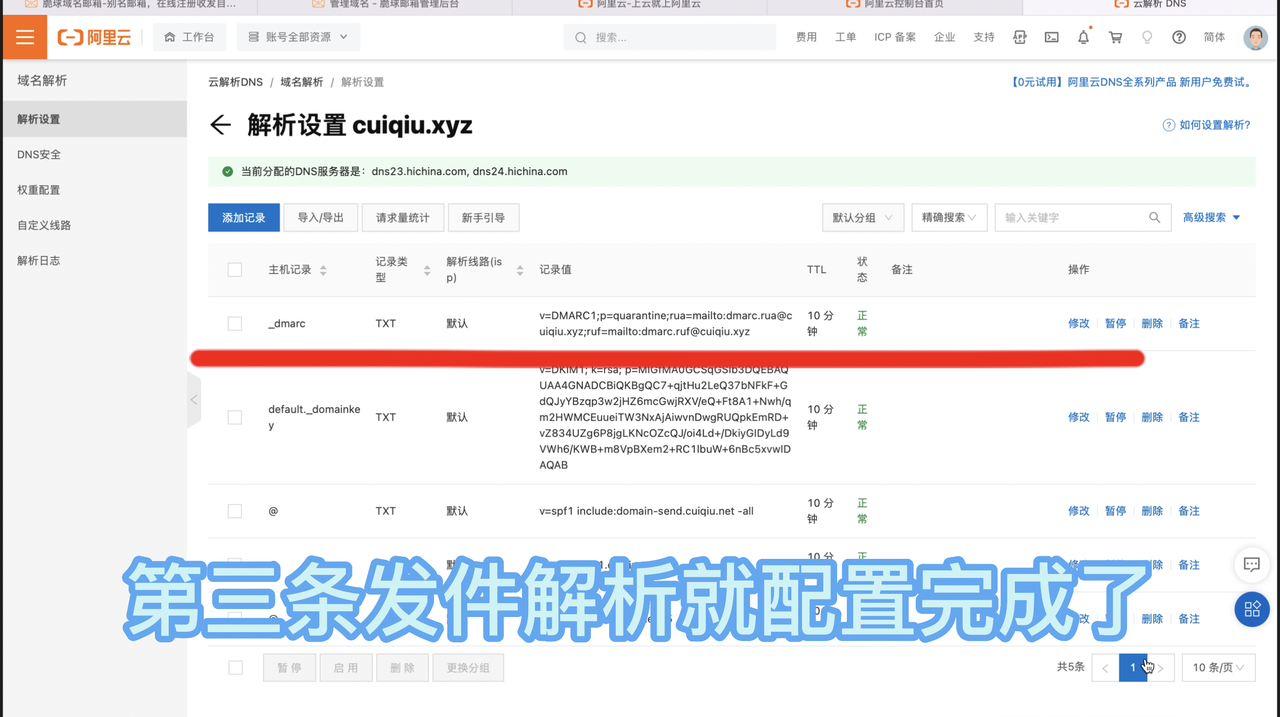Click 修改 for the @ TXT record
The image size is (1280, 717).
[1079, 511]
